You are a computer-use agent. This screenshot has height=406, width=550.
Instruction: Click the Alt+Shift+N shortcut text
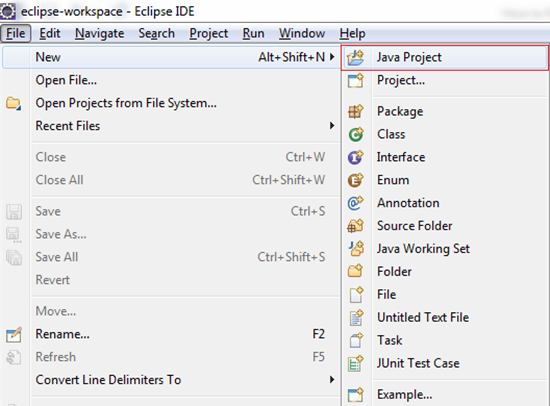click(x=291, y=57)
